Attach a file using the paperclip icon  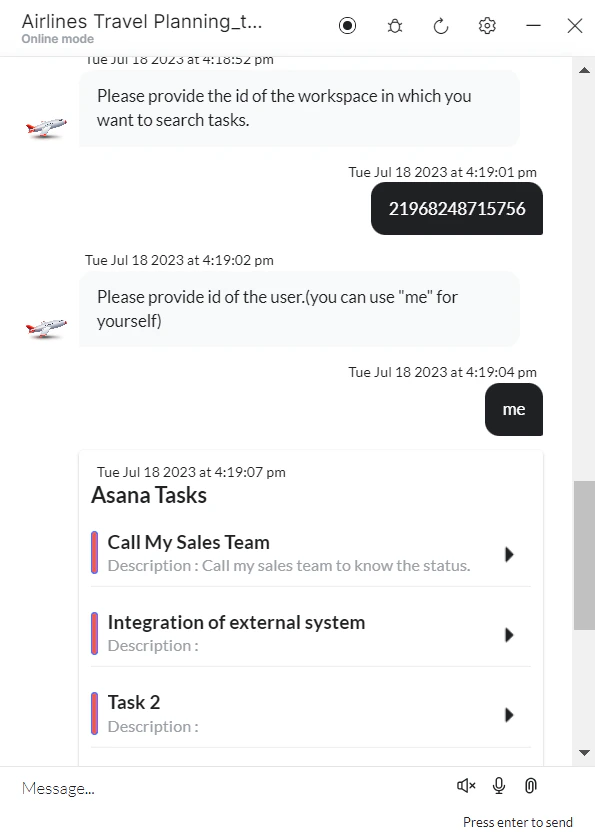click(530, 787)
